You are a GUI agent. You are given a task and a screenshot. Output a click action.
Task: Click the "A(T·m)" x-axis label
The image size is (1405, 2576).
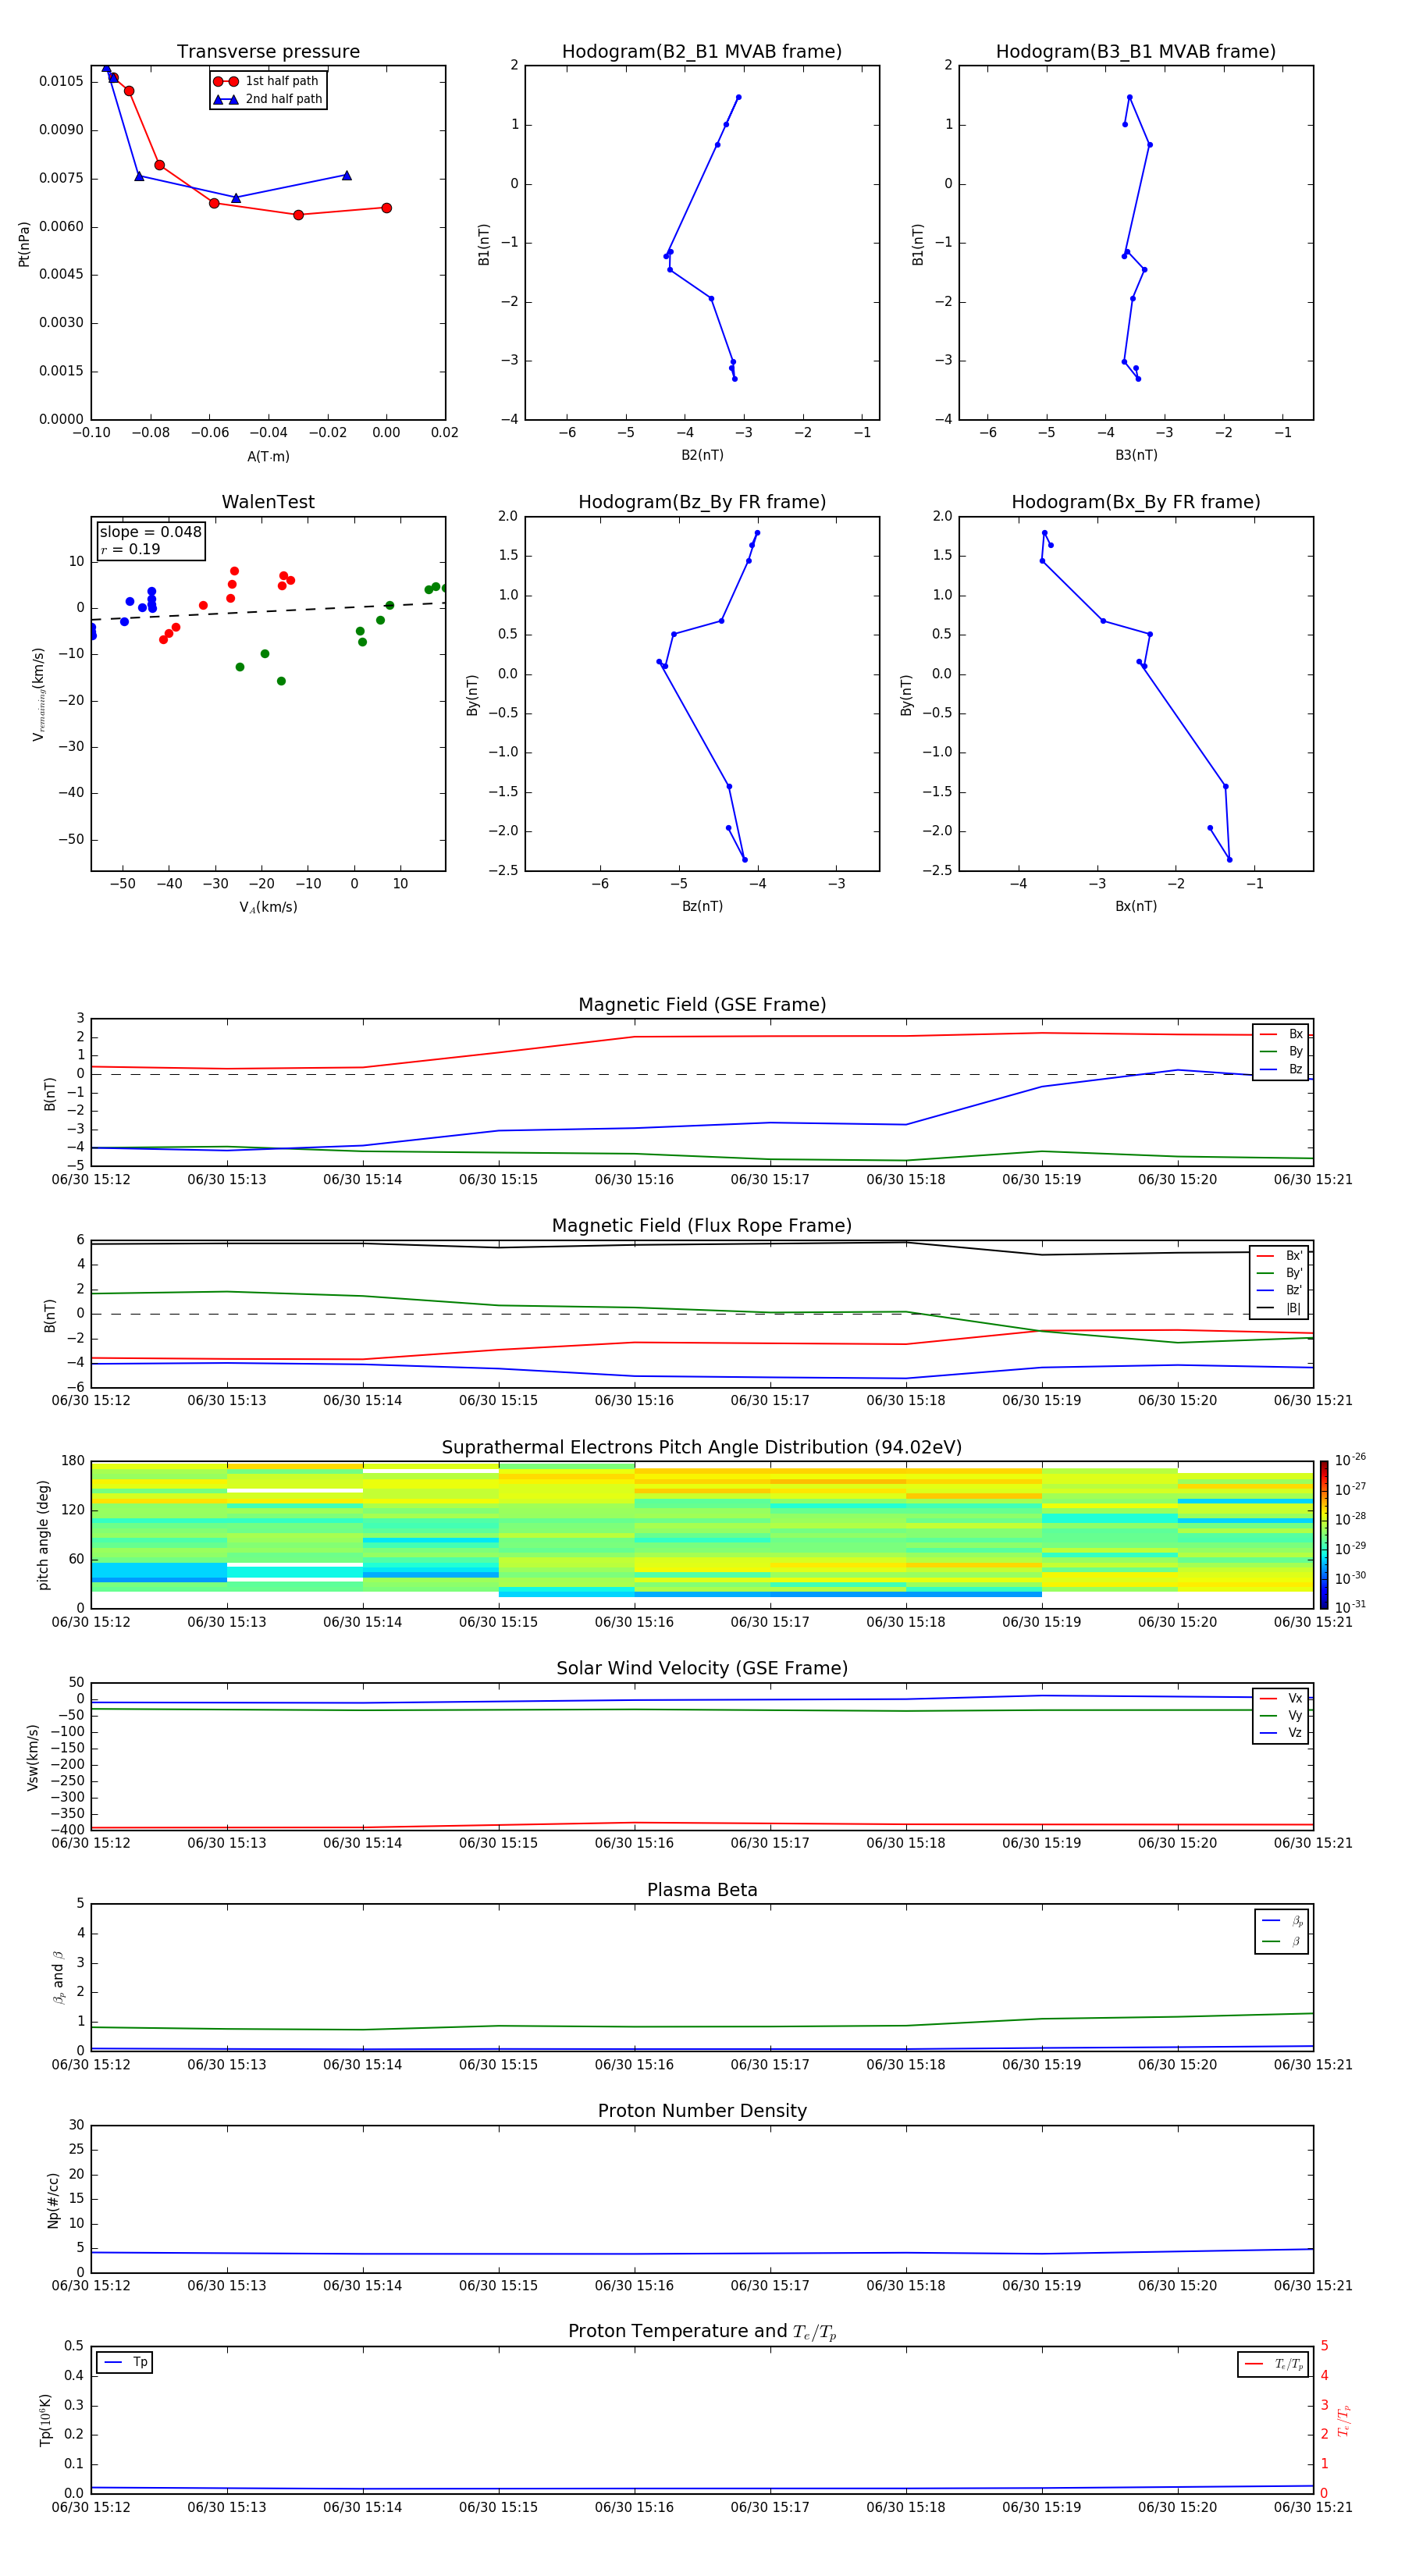268,456
